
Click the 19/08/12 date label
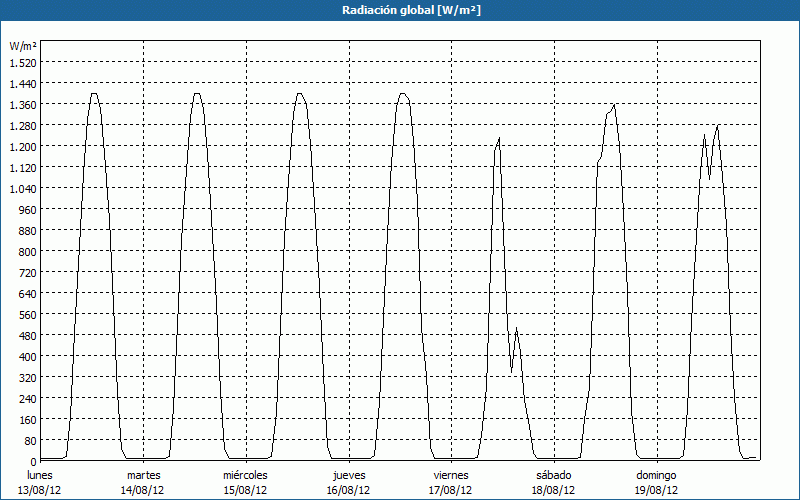[656, 490]
